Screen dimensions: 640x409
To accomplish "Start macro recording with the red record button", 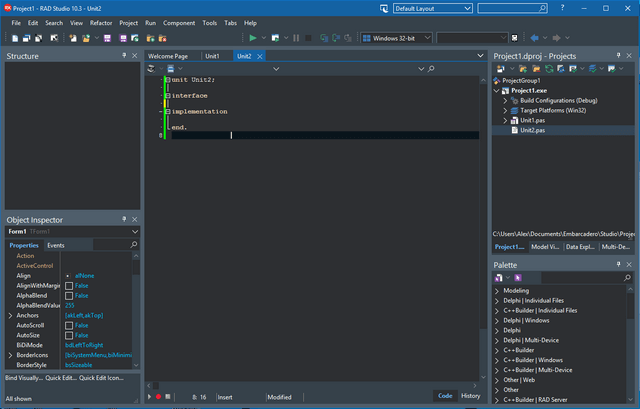I will [x=157, y=397].
